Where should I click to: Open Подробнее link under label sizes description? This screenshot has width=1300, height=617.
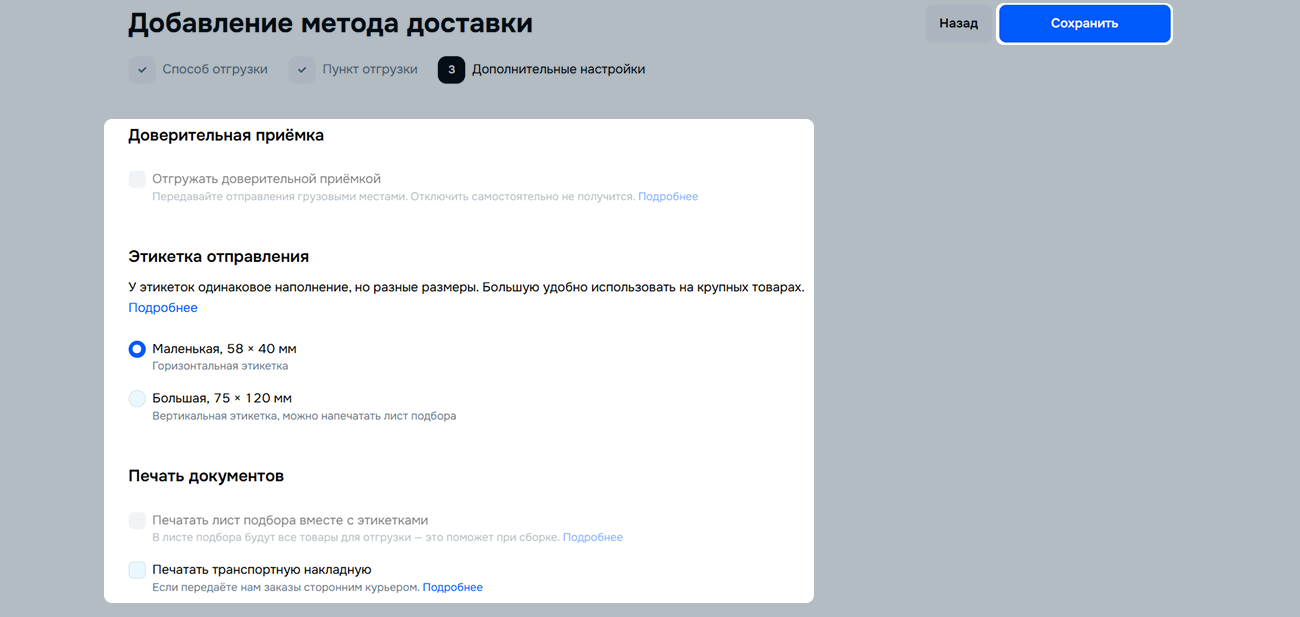point(163,308)
